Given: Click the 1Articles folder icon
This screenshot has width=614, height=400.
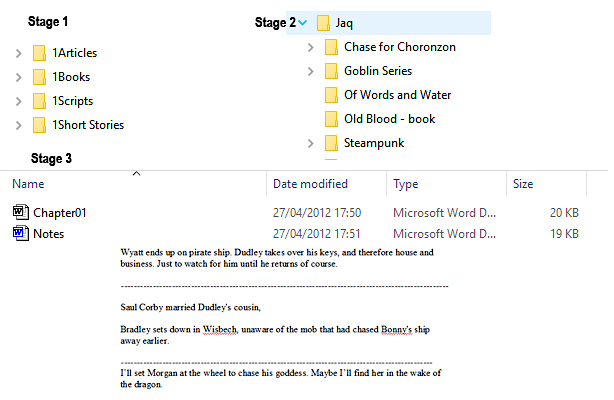Looking at the screenshot, I should pos(39,53).
